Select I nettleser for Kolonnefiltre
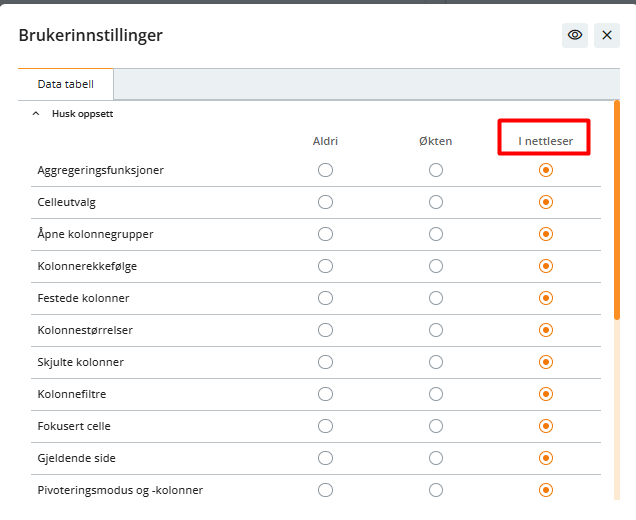The width and height of the screenshot is (636, 520). tap(546, 394)
